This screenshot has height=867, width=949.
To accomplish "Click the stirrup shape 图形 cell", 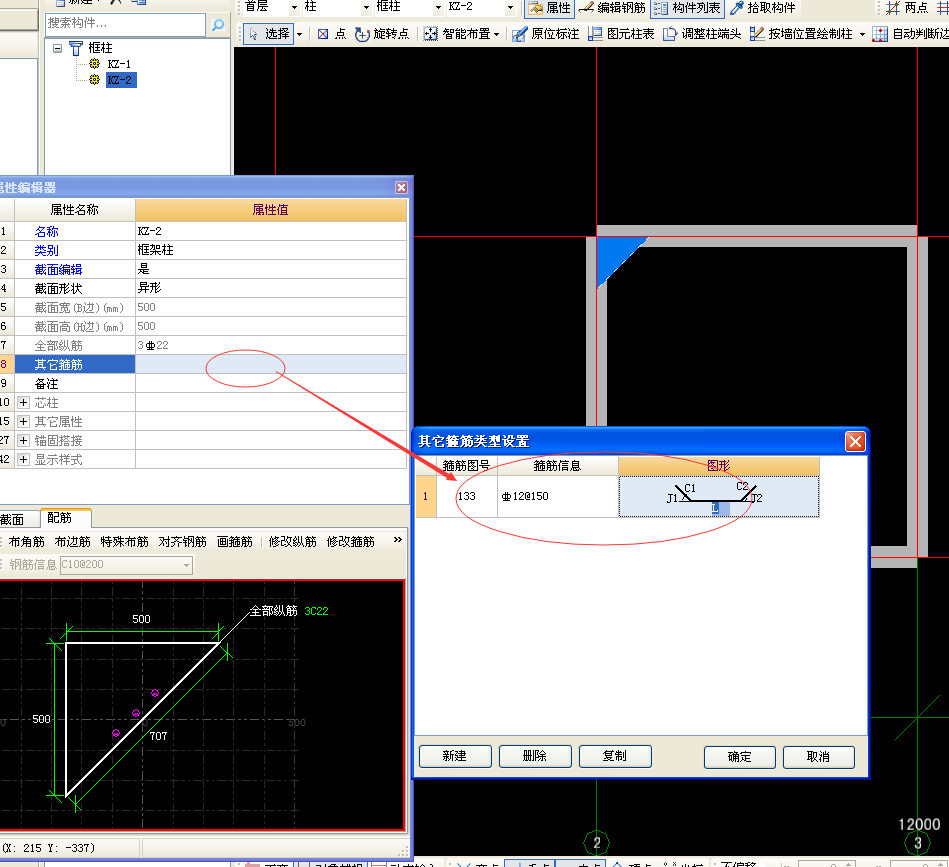I will coord(718,496).
